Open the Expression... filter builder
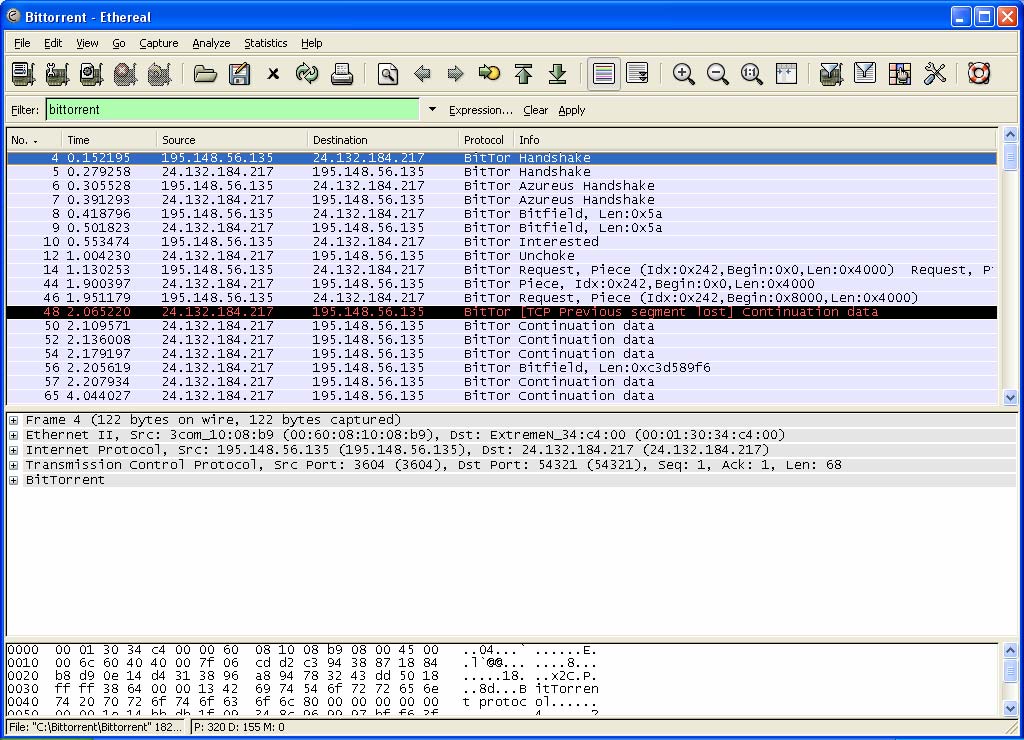This screenshot has width=1024, height=740. 481,110
